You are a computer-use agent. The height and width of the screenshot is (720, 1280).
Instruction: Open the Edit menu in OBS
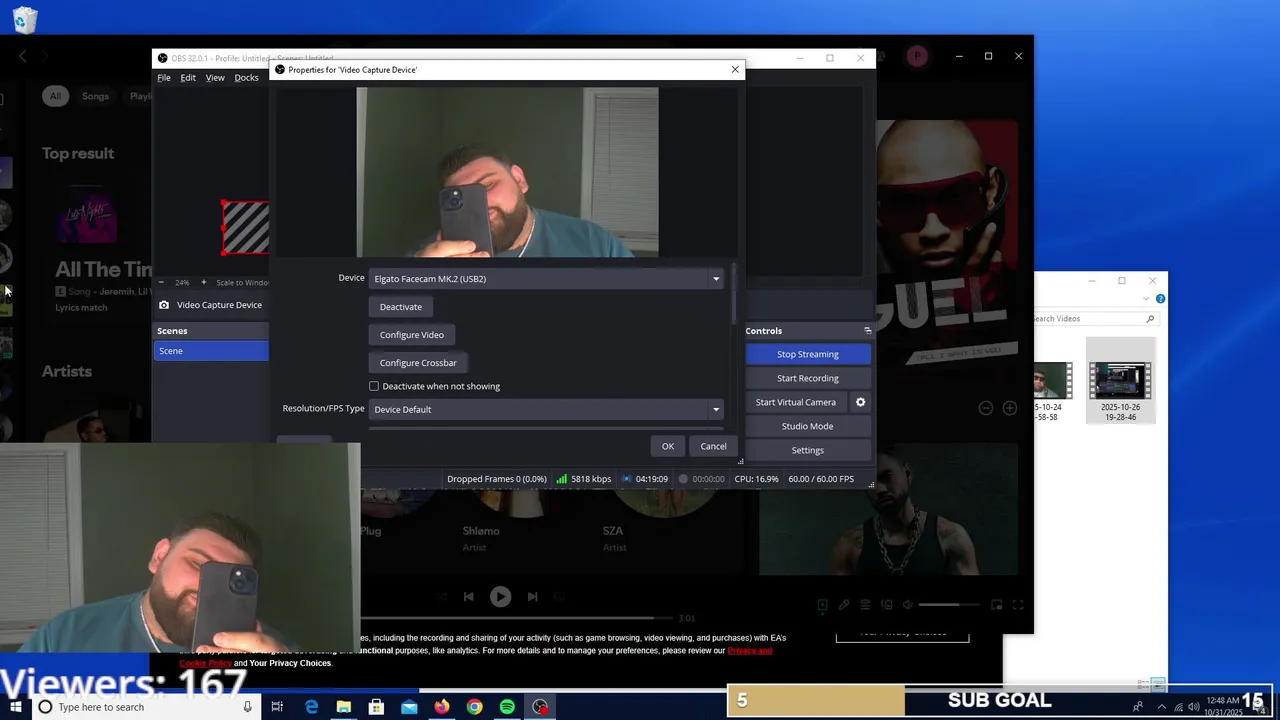[x=188, y=78]
